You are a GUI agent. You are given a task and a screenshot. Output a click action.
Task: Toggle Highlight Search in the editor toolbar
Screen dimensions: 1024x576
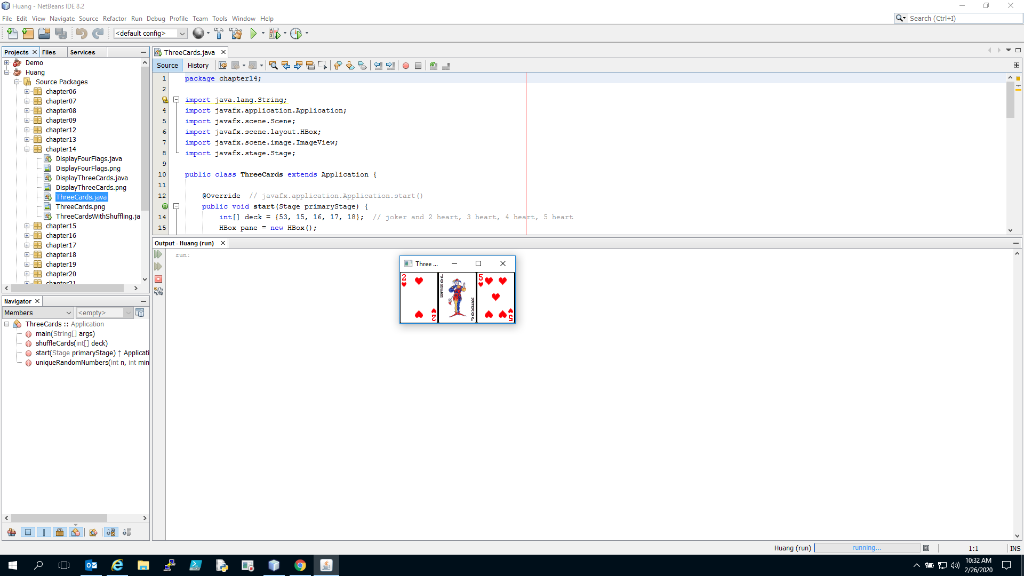(310, 65)
